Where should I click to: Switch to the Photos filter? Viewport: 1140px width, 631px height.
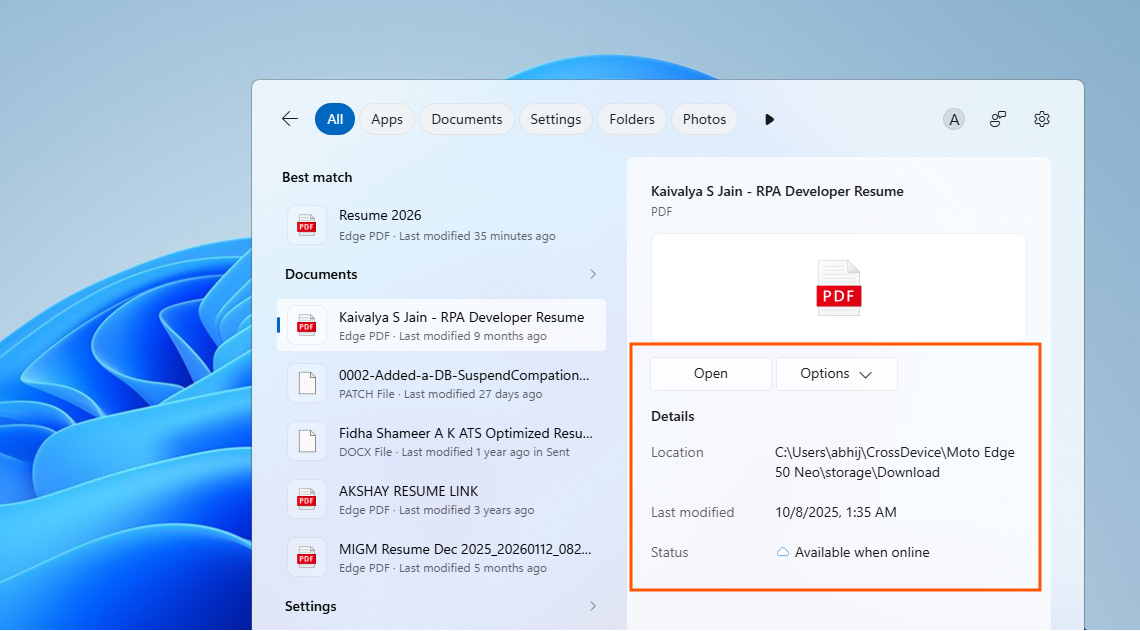tap(705, 119)
